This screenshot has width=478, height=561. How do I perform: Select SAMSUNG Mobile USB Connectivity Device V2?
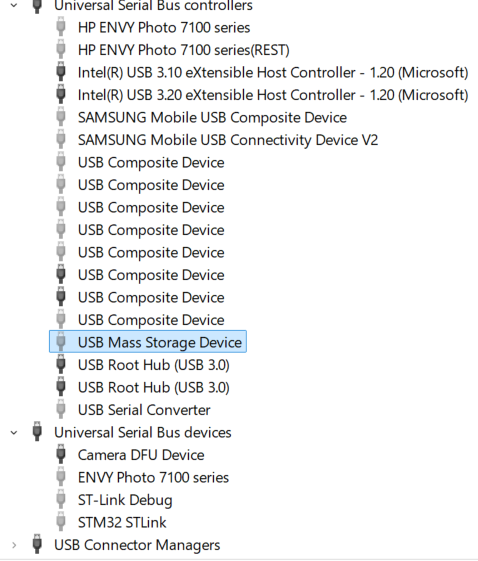tap(228, 140)
